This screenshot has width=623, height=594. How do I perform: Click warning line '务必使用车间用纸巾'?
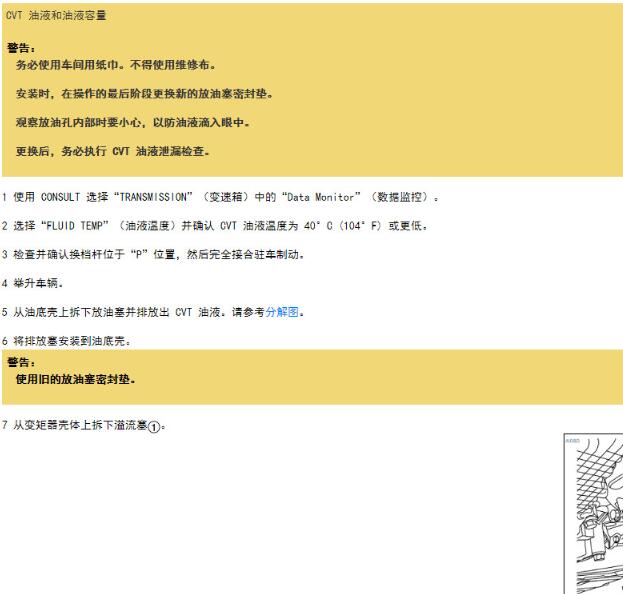68,65
